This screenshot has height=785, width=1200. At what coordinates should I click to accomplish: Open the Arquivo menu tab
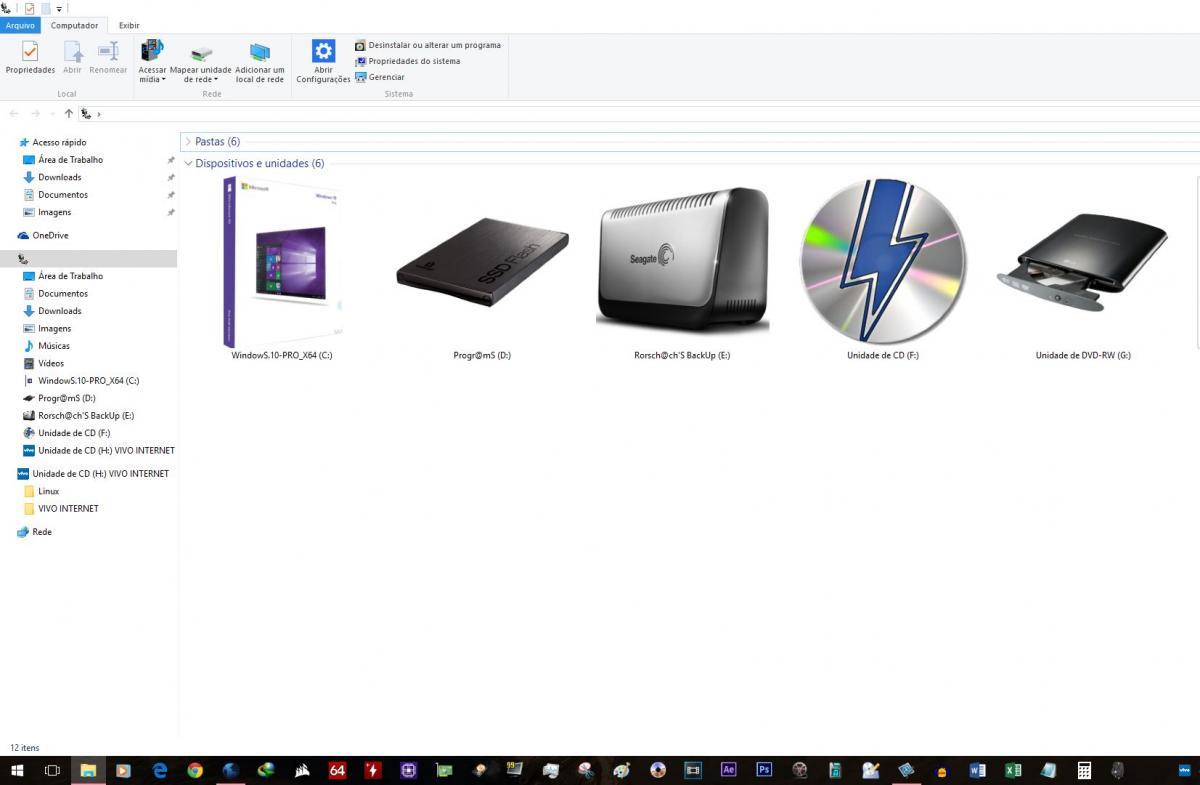point(20,25)
